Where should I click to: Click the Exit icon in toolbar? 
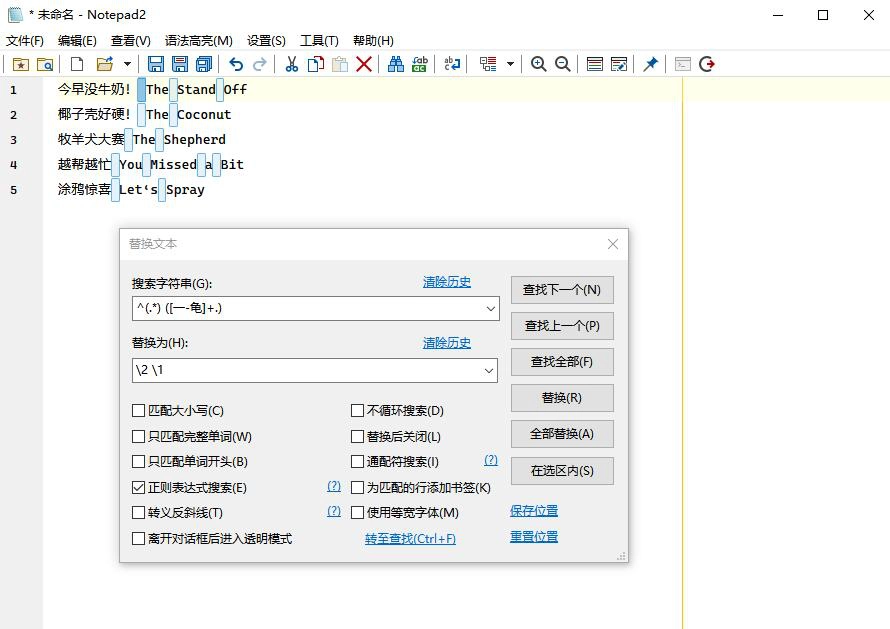(x=707, y=64)
